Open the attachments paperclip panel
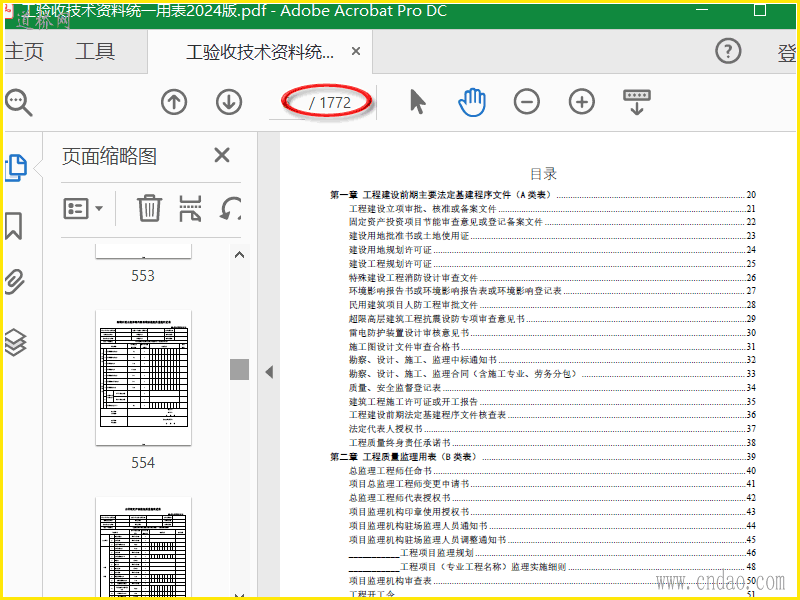 pos(15,282)
